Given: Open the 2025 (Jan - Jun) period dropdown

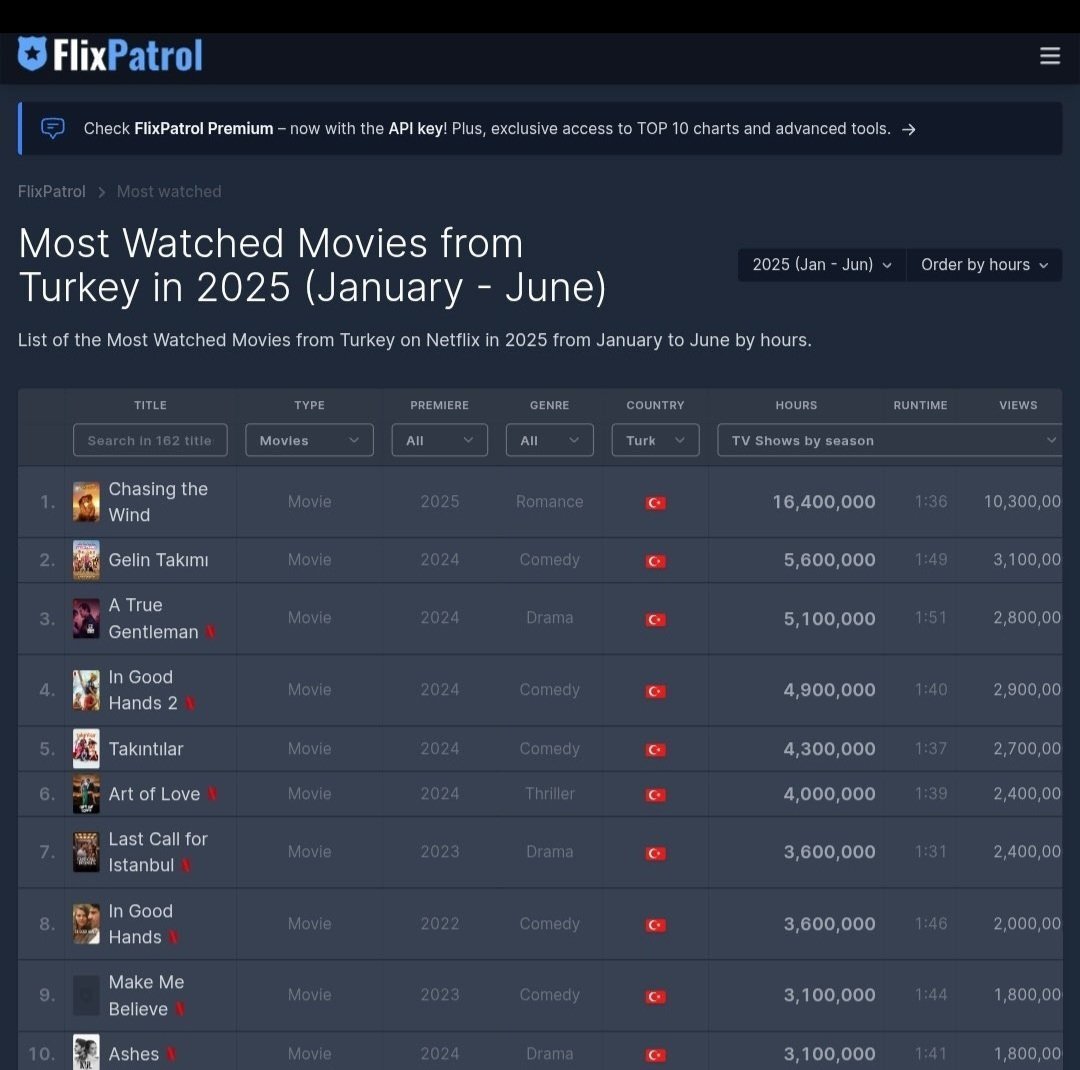Looking at the screenshot, I should point(822,265).
